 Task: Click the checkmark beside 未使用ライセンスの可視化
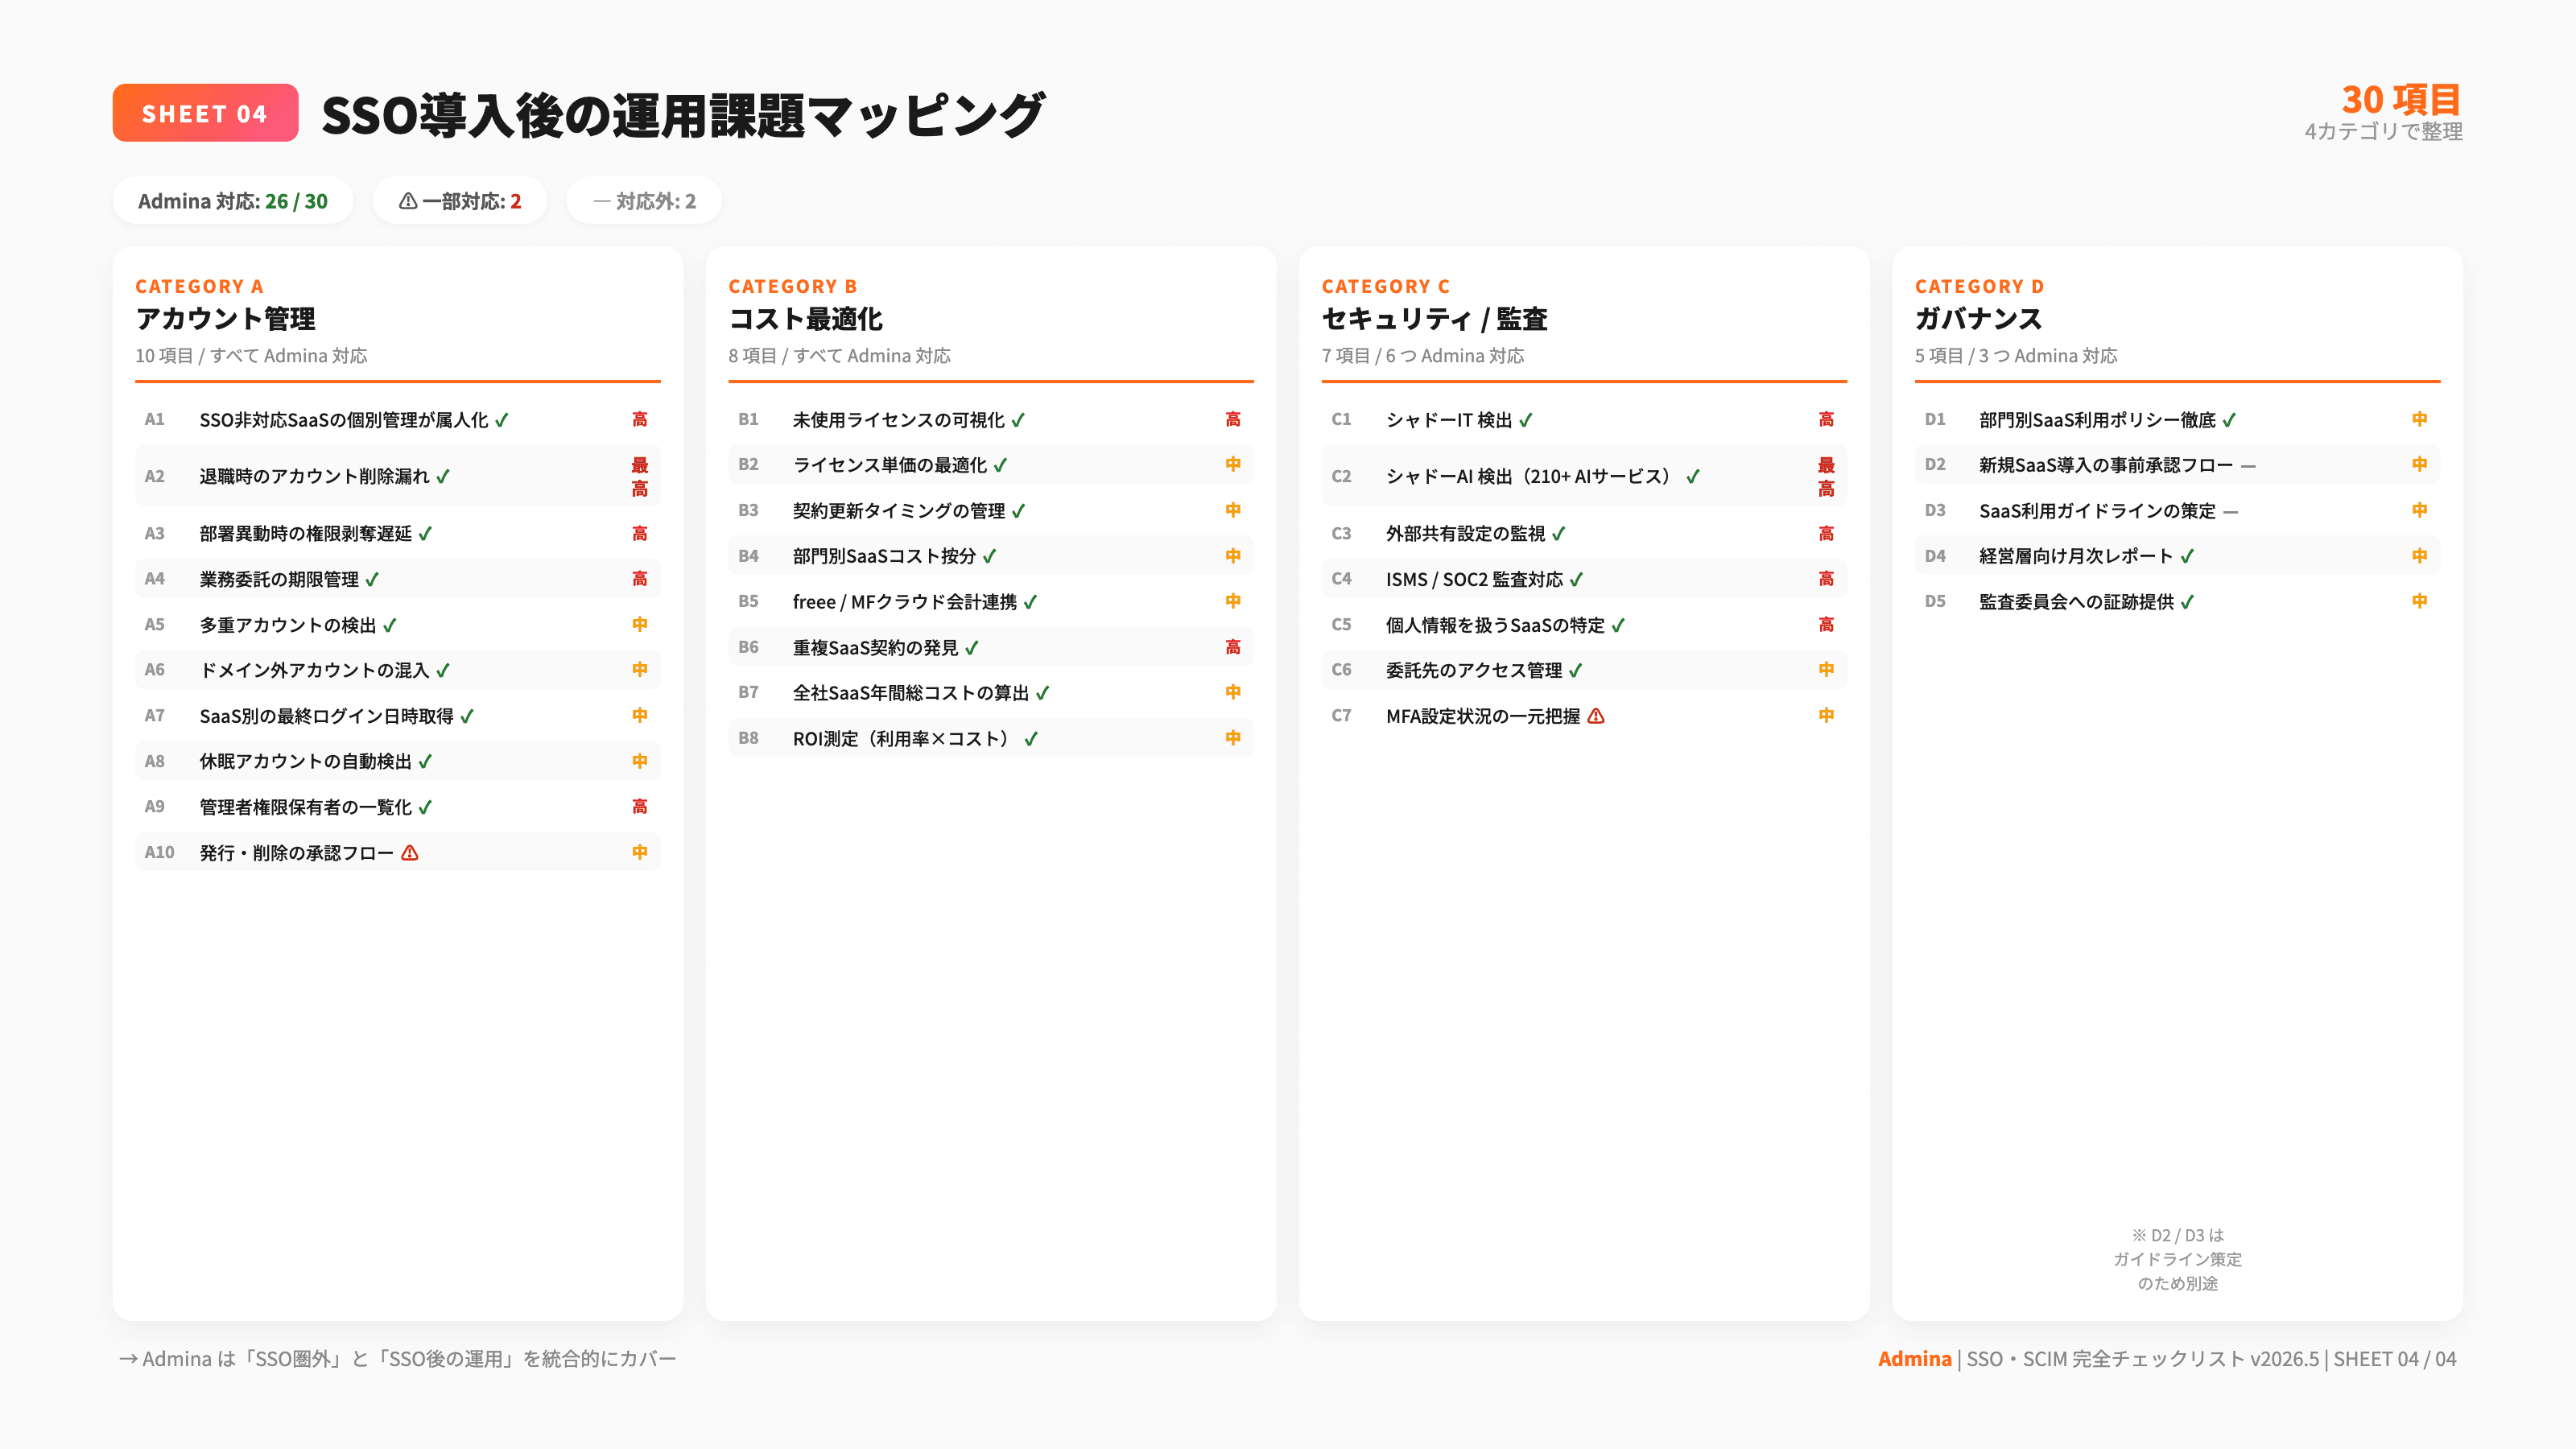pyautogui.click(x=1018, y=420)
